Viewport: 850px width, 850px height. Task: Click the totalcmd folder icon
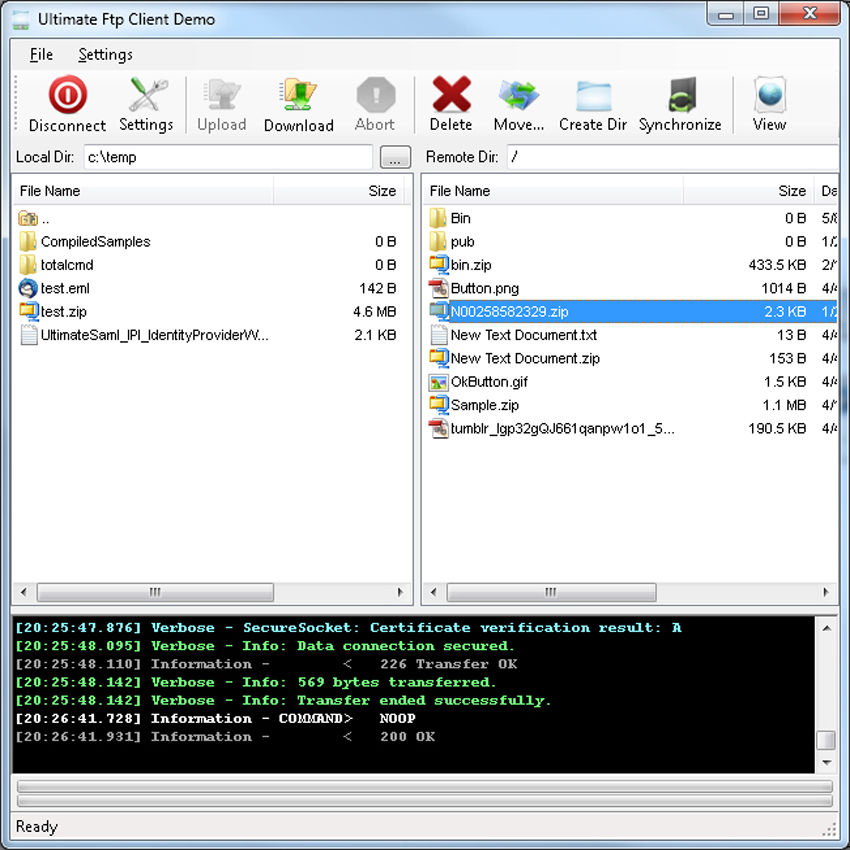[28, 265]
